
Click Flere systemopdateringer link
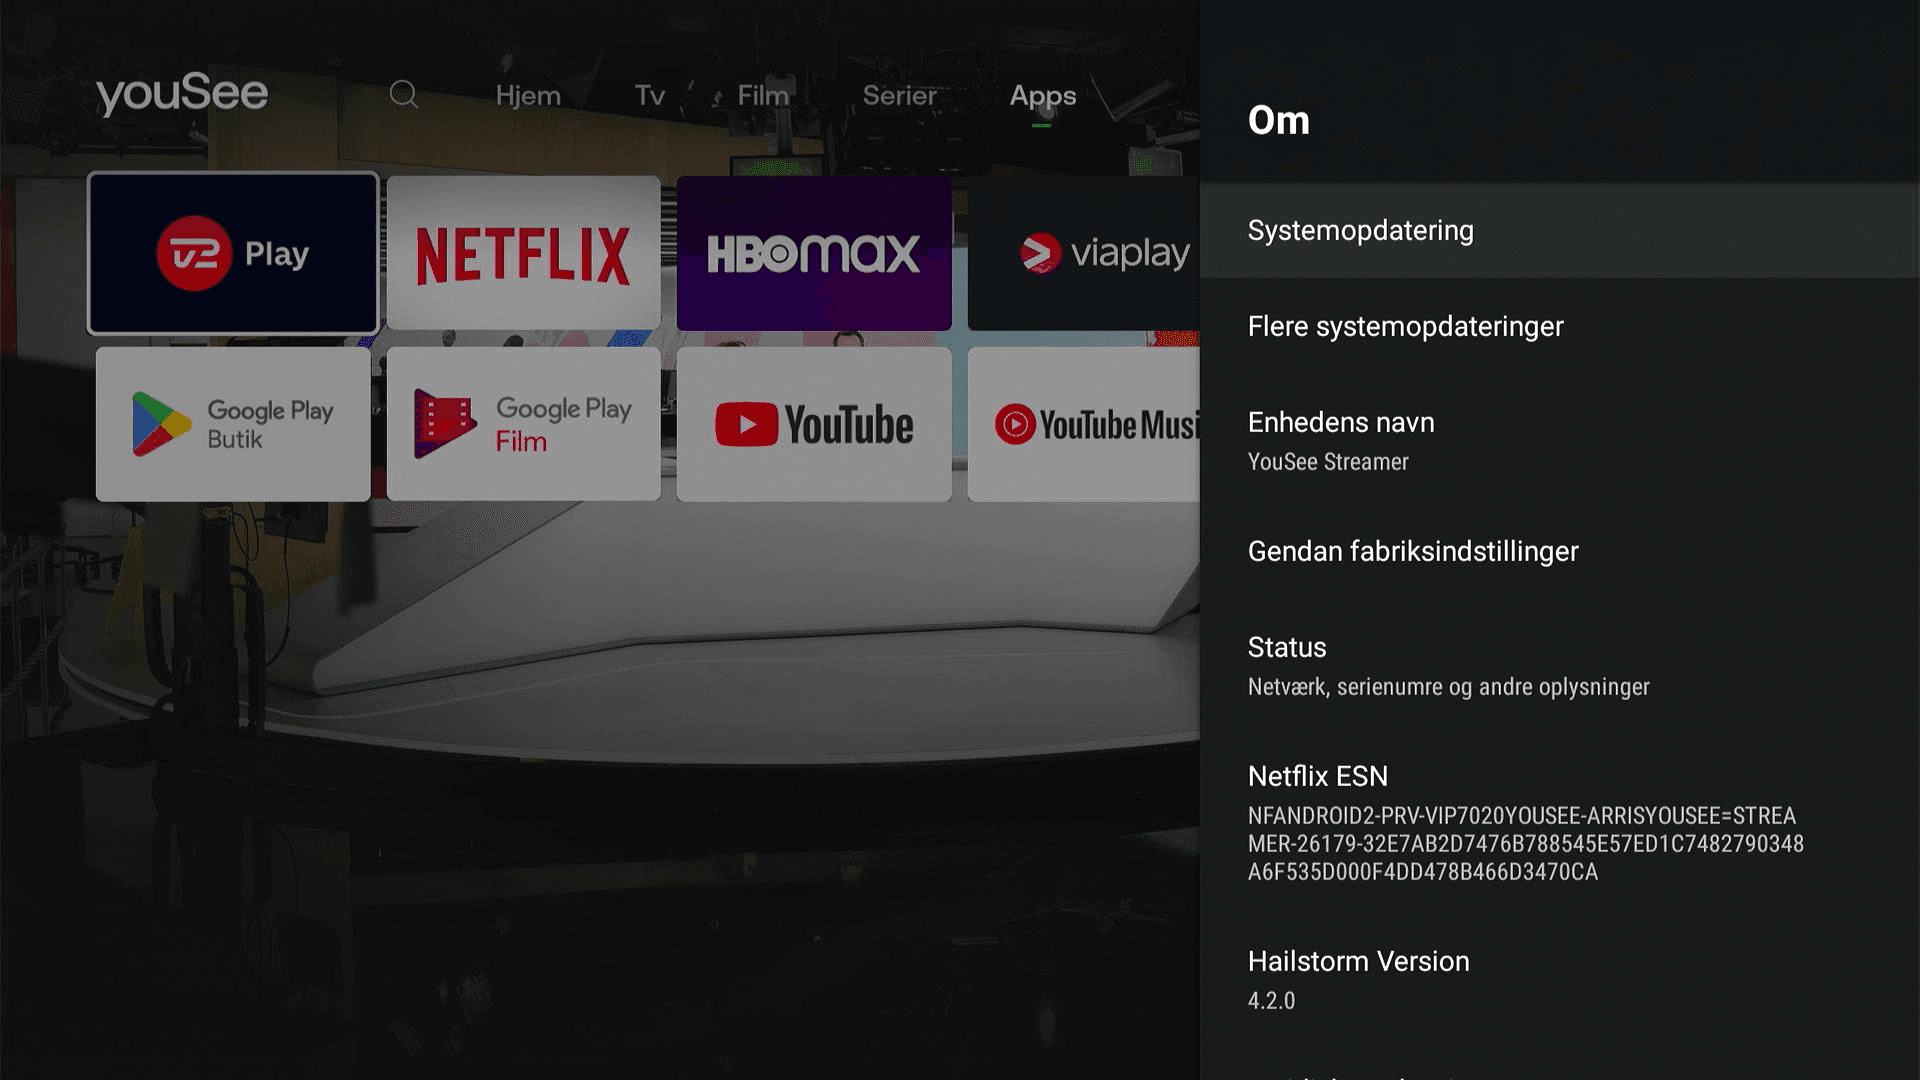pos(1406,326)
